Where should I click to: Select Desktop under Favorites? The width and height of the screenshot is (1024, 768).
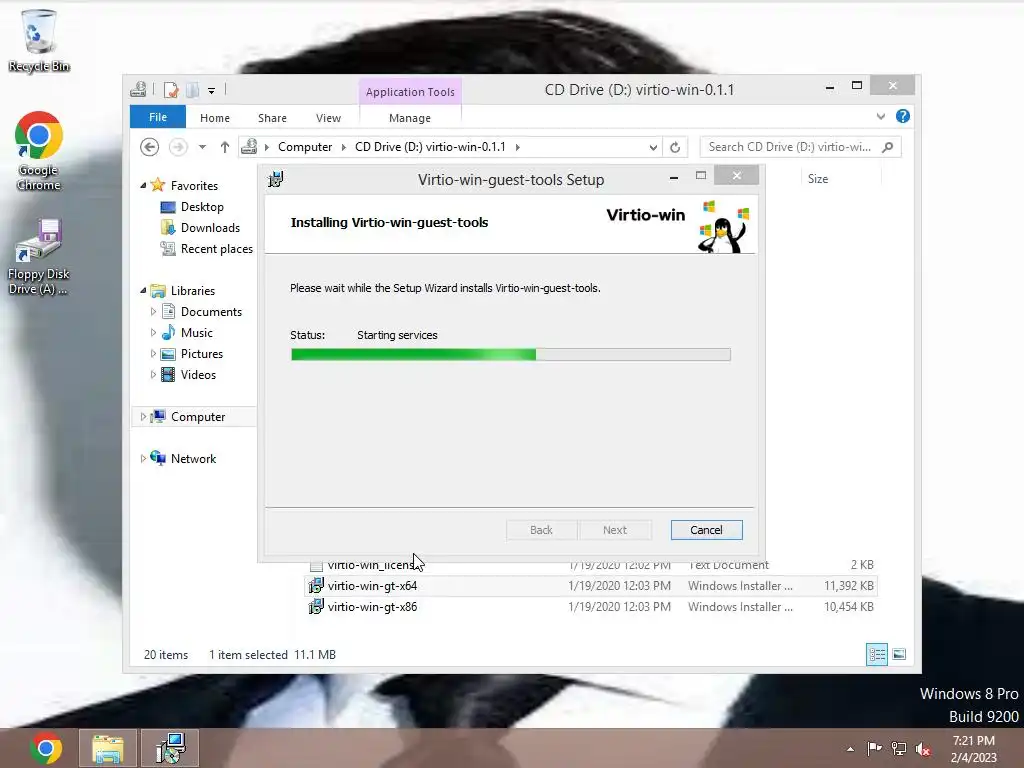coord(202,207)
